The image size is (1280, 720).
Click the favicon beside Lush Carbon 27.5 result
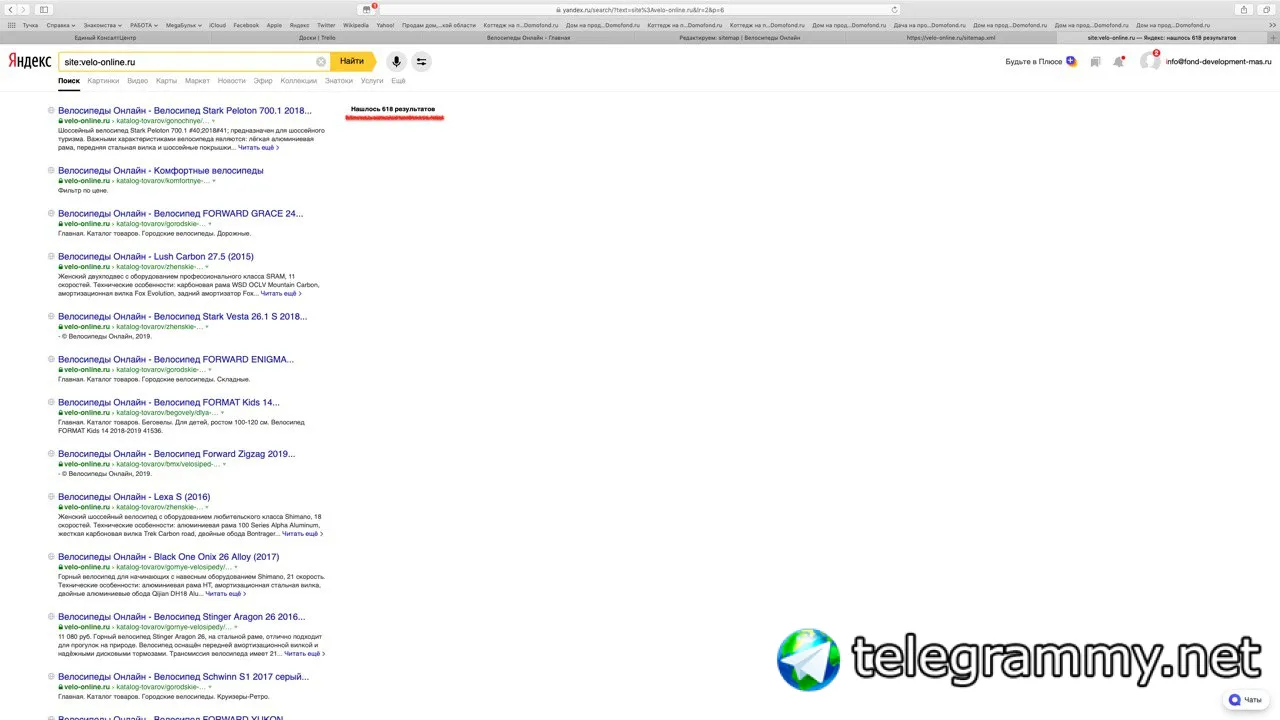coord(51,256)
